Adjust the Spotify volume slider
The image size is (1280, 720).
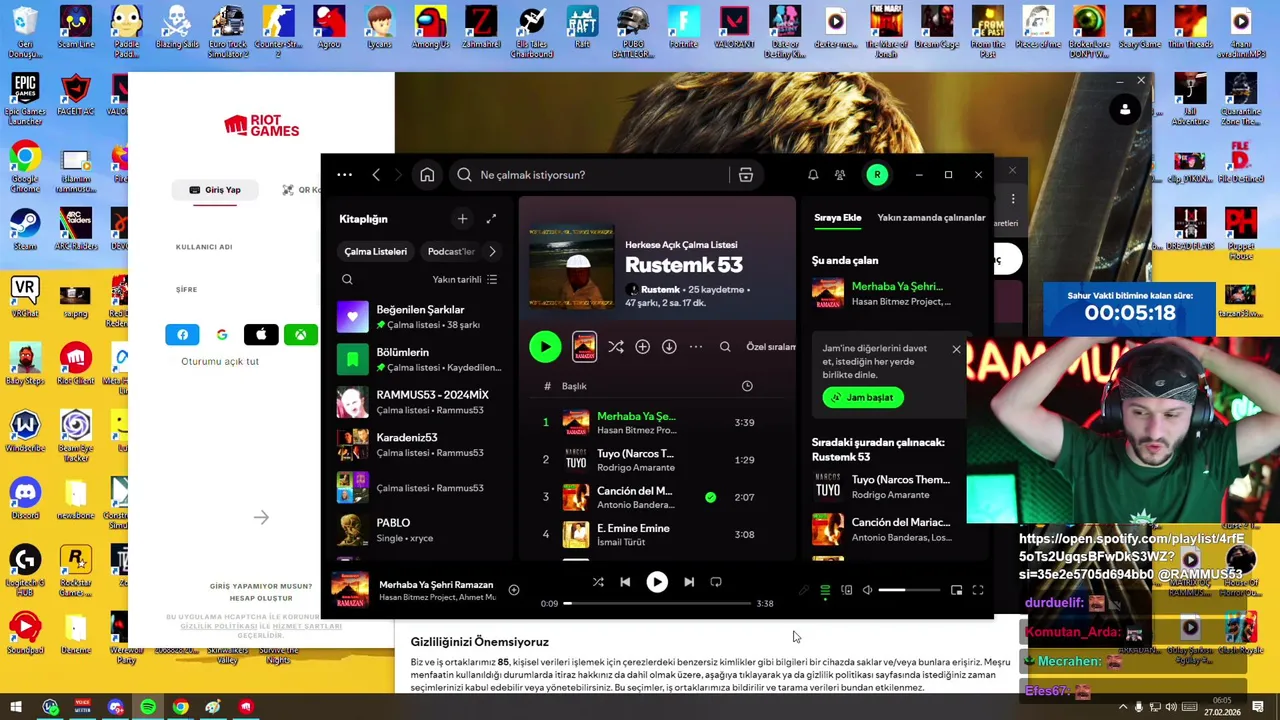tap(908, 591)
